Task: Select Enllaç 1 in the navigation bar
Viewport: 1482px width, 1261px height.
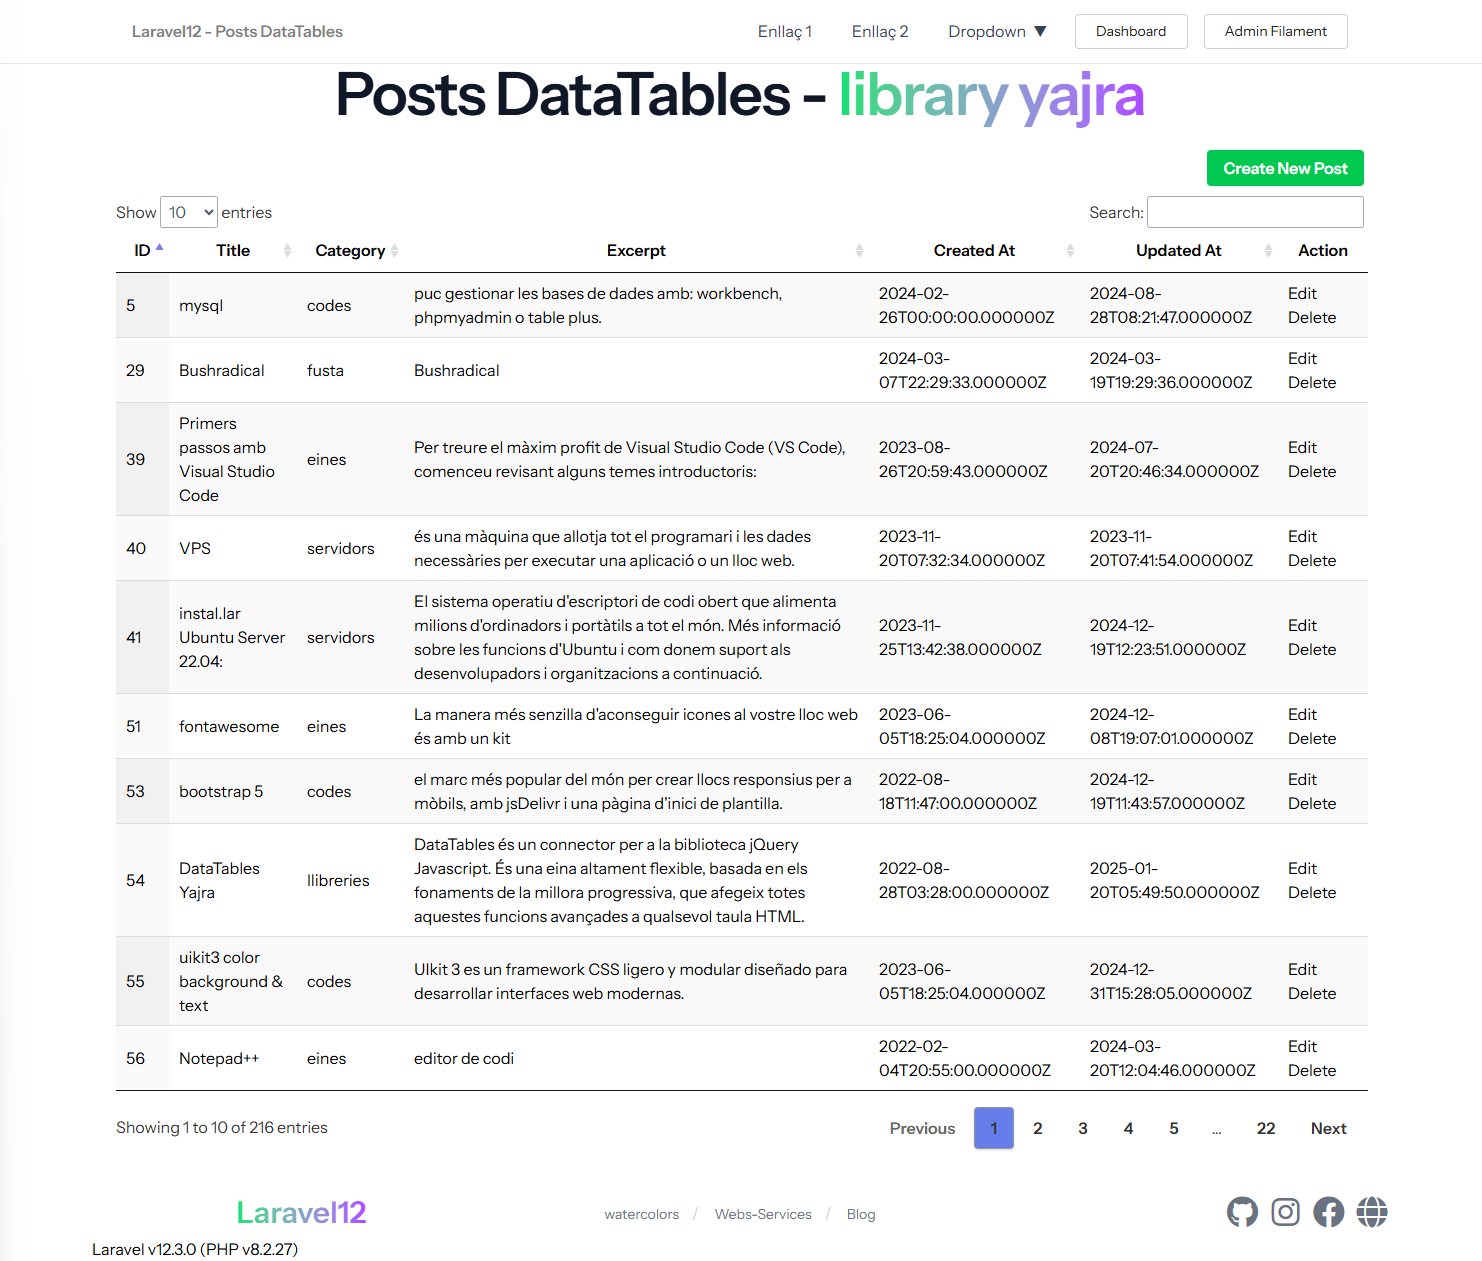Action: coord(784,31)
